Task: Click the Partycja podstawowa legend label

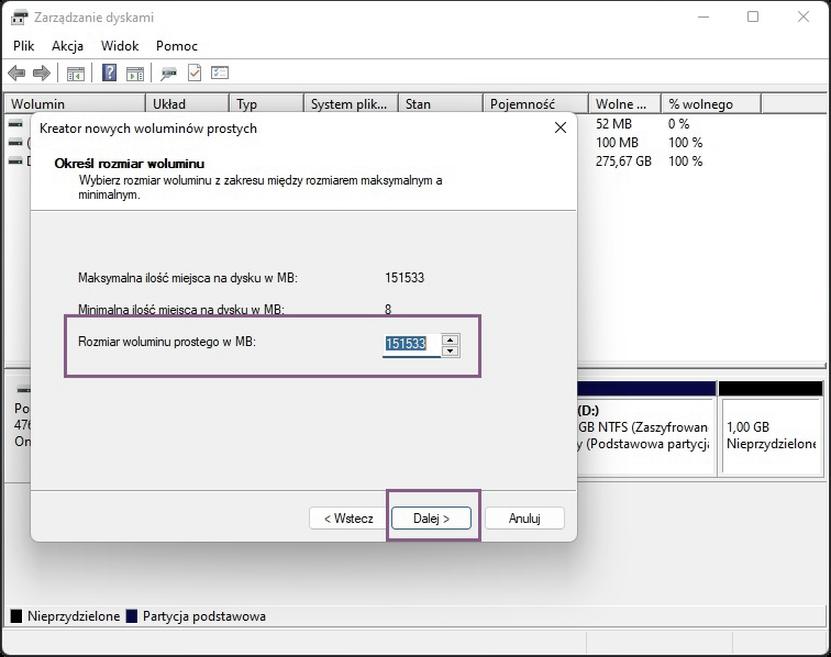Action: tap(204, 616)
